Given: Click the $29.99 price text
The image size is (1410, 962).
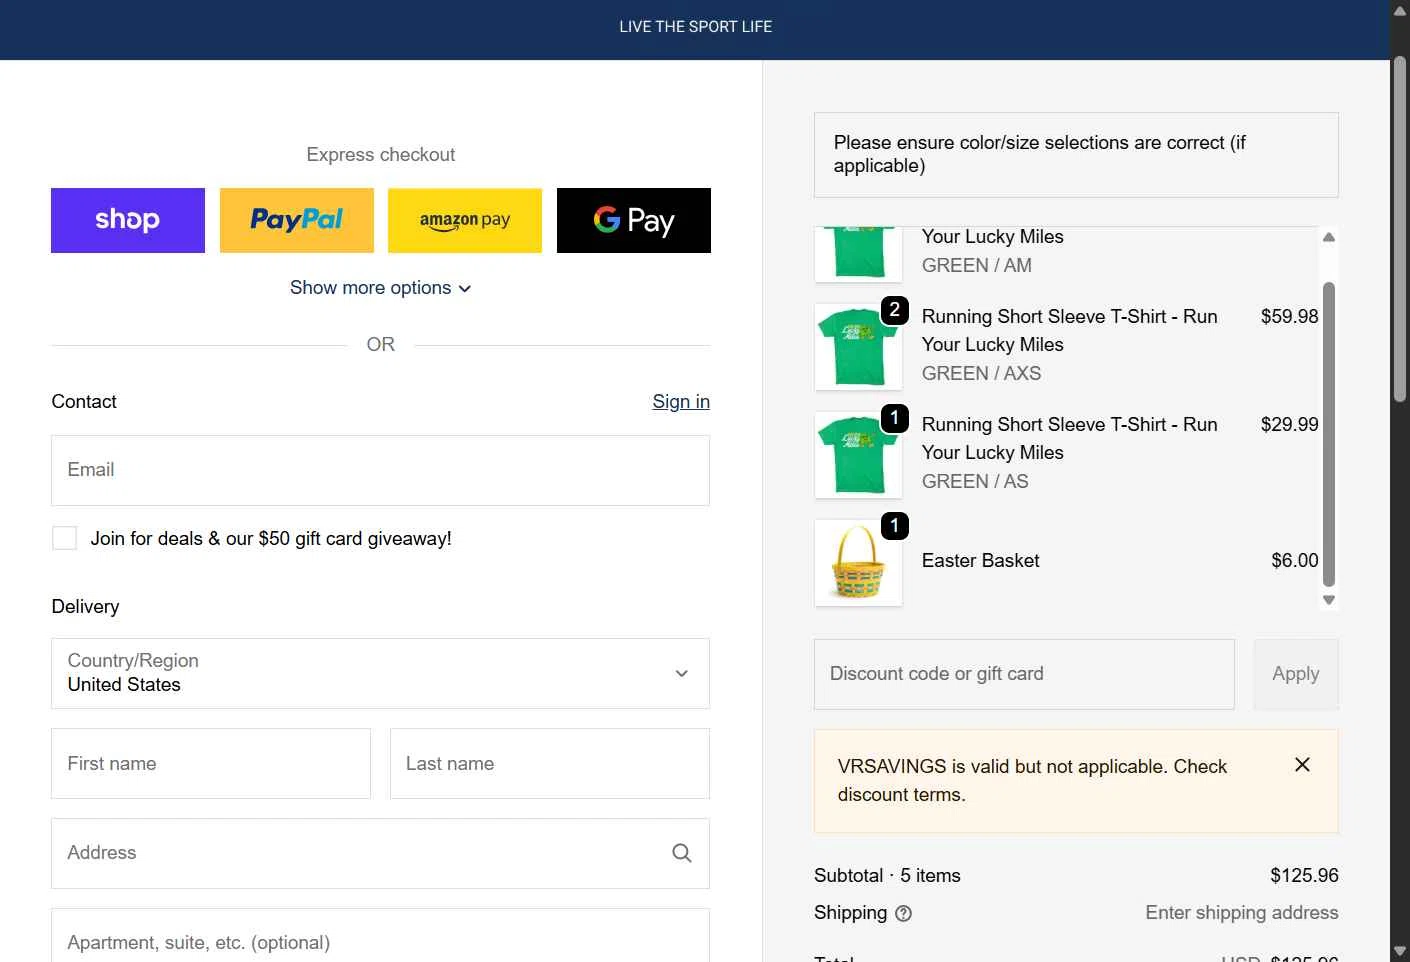Looking at the screenshot, I should (1289, 424).
